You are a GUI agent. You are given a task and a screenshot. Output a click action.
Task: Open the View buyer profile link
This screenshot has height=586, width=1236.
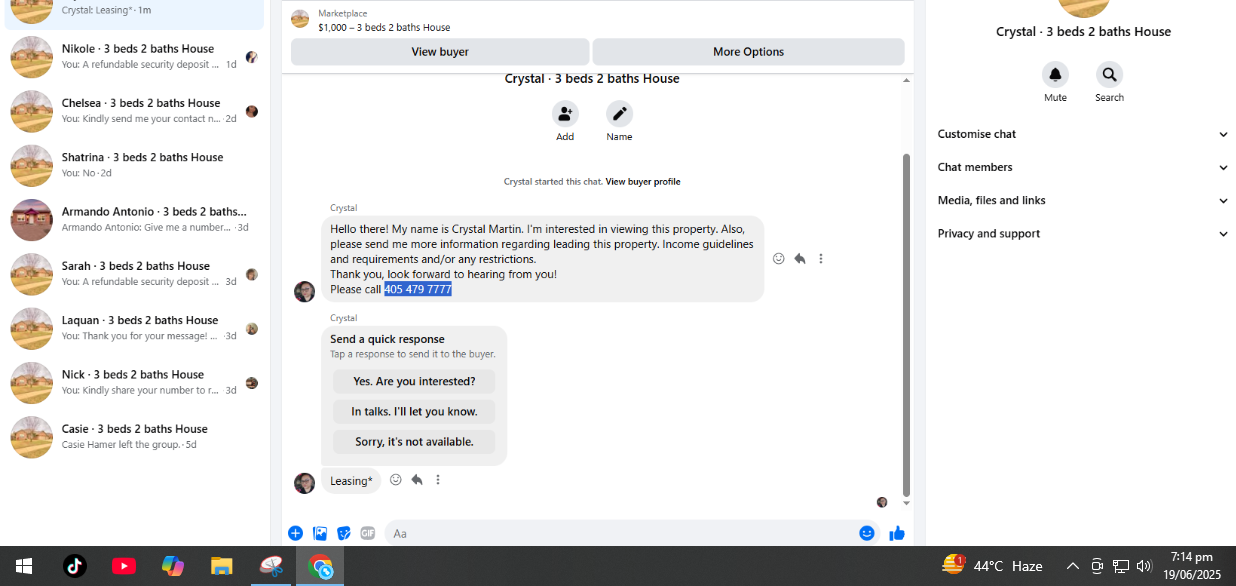(x=643, y=182)
